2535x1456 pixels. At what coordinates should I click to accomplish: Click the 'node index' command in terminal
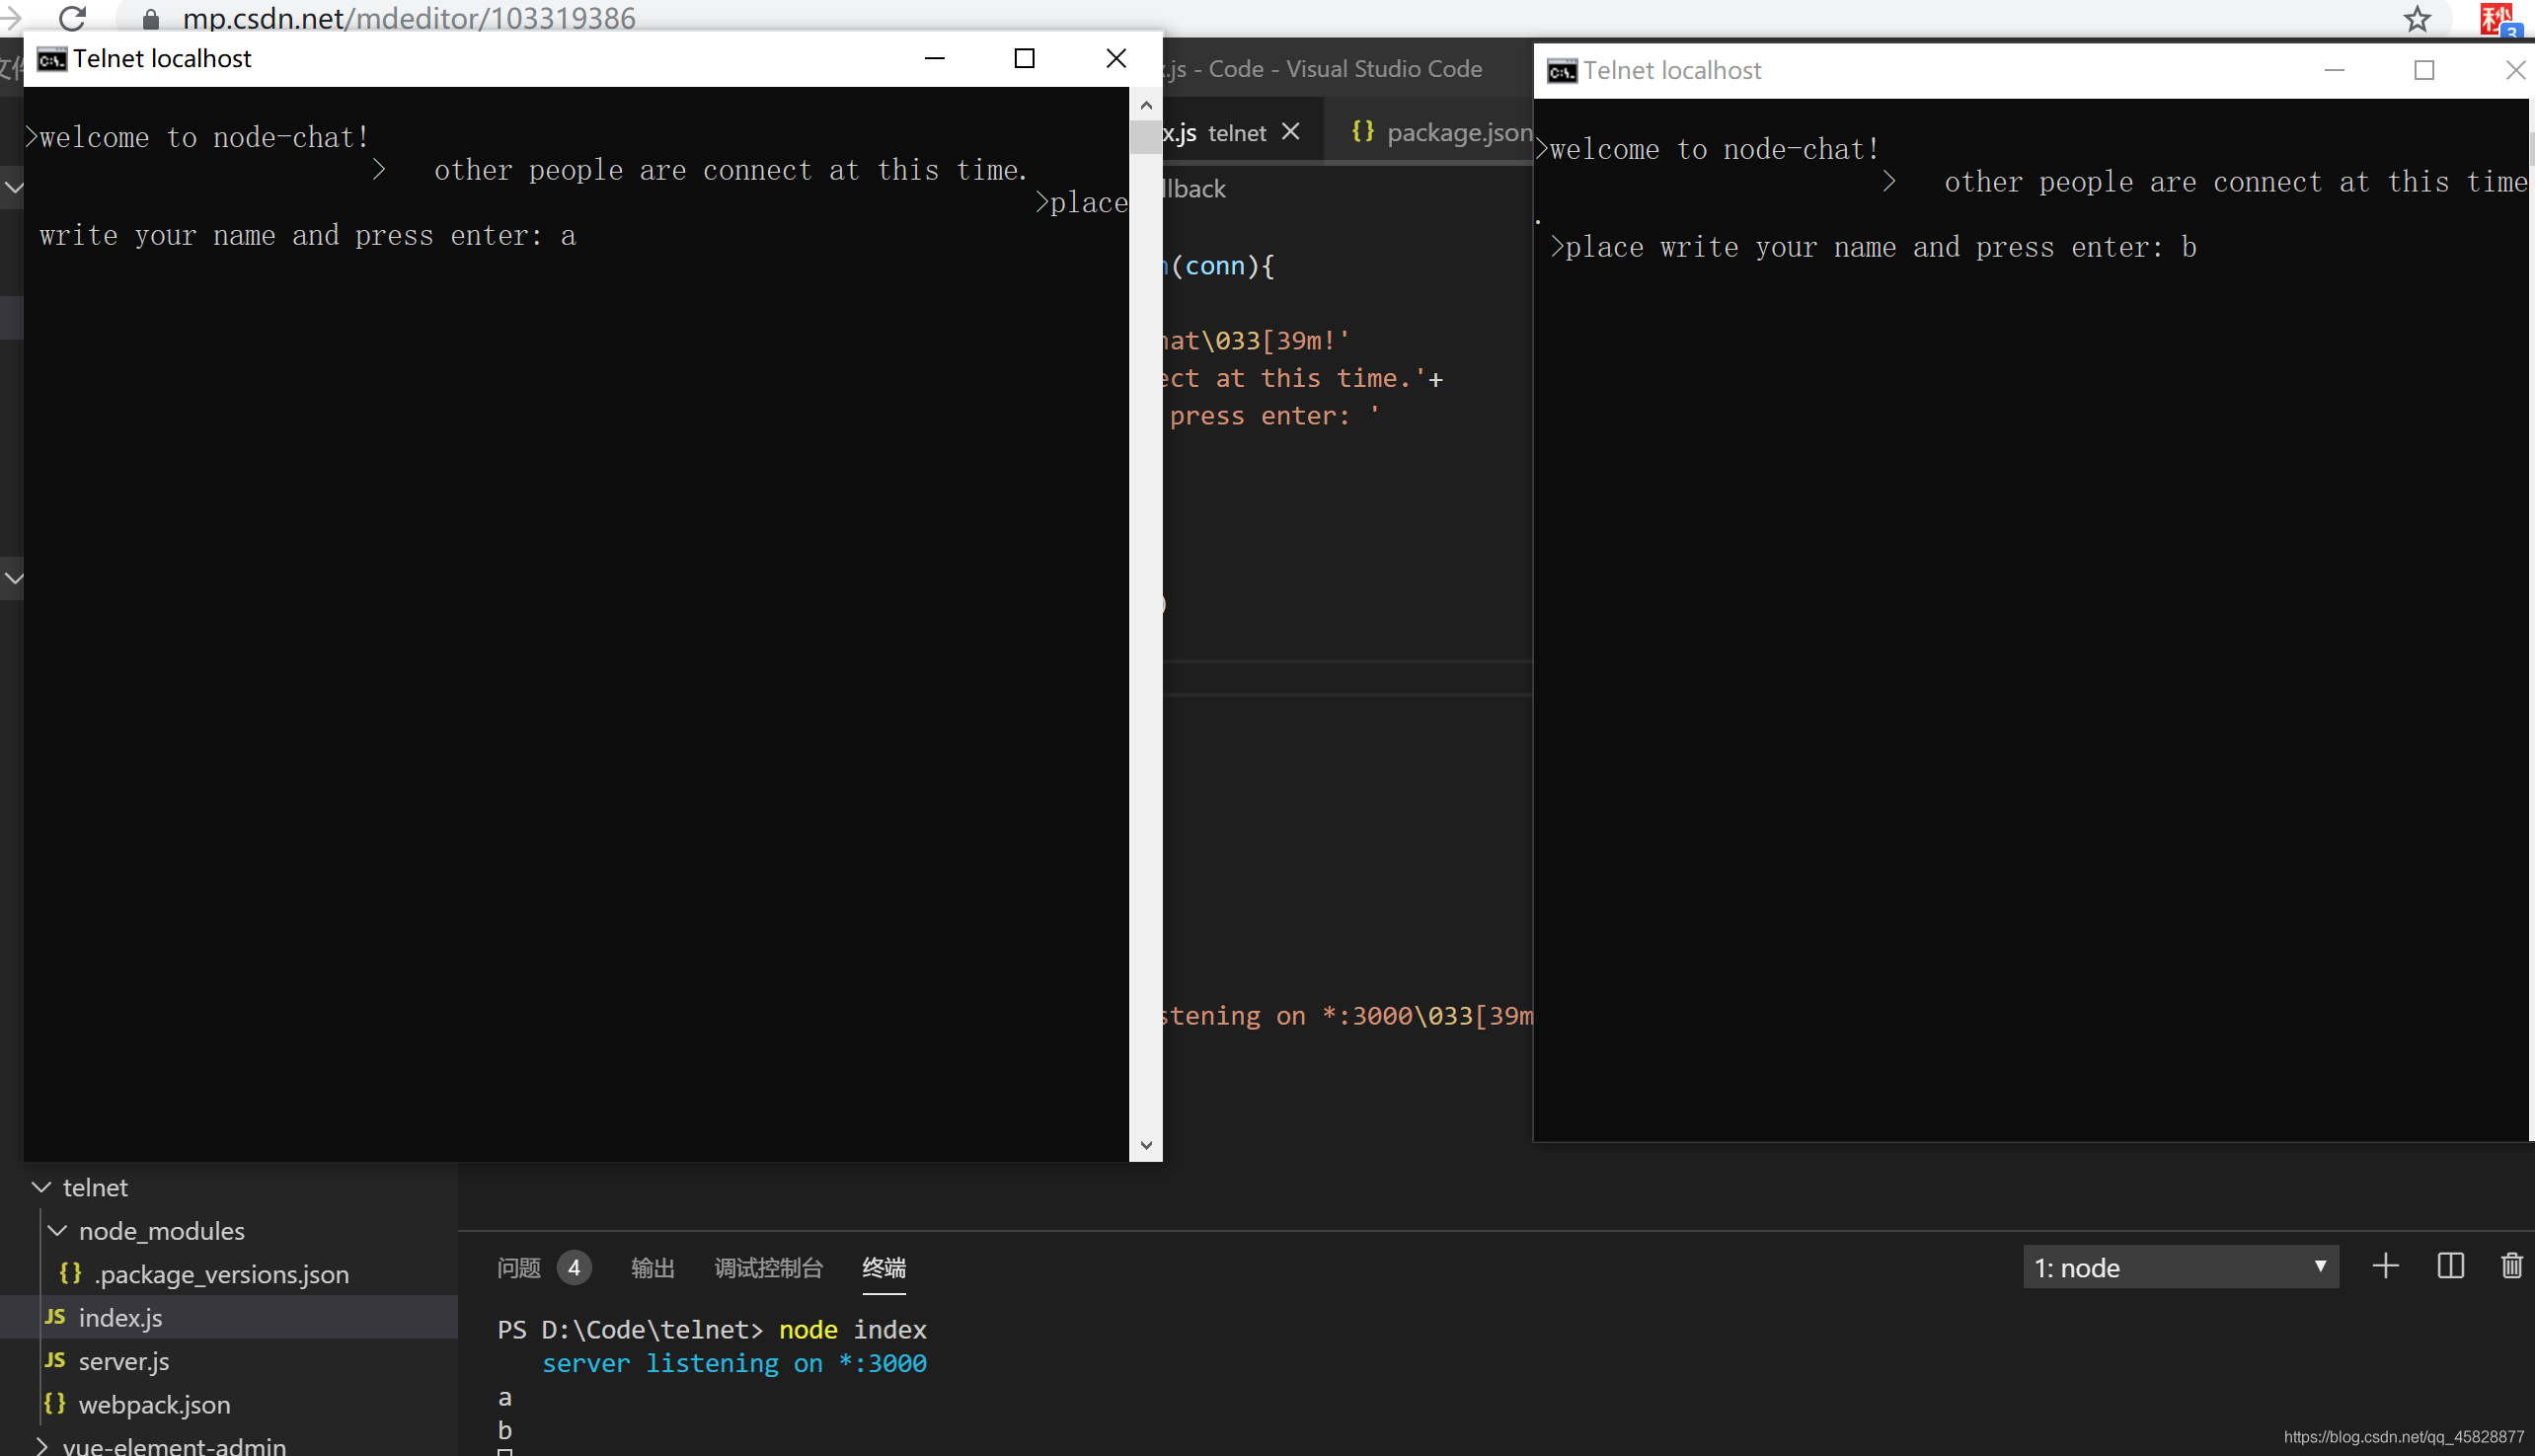pyautogui.click(x=852, y=1330)
